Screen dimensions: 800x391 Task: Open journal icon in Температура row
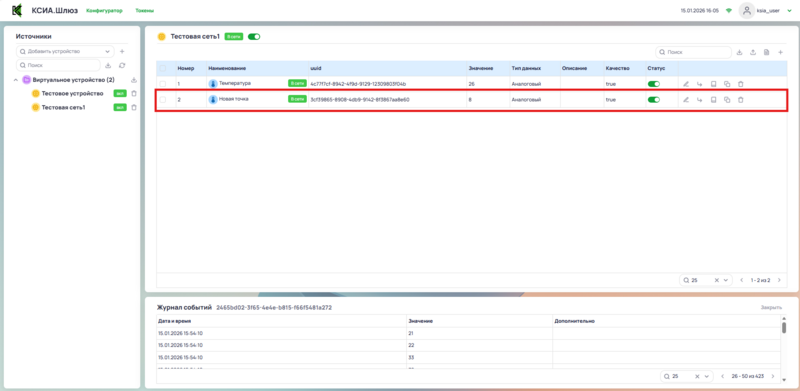coord(714,84)
